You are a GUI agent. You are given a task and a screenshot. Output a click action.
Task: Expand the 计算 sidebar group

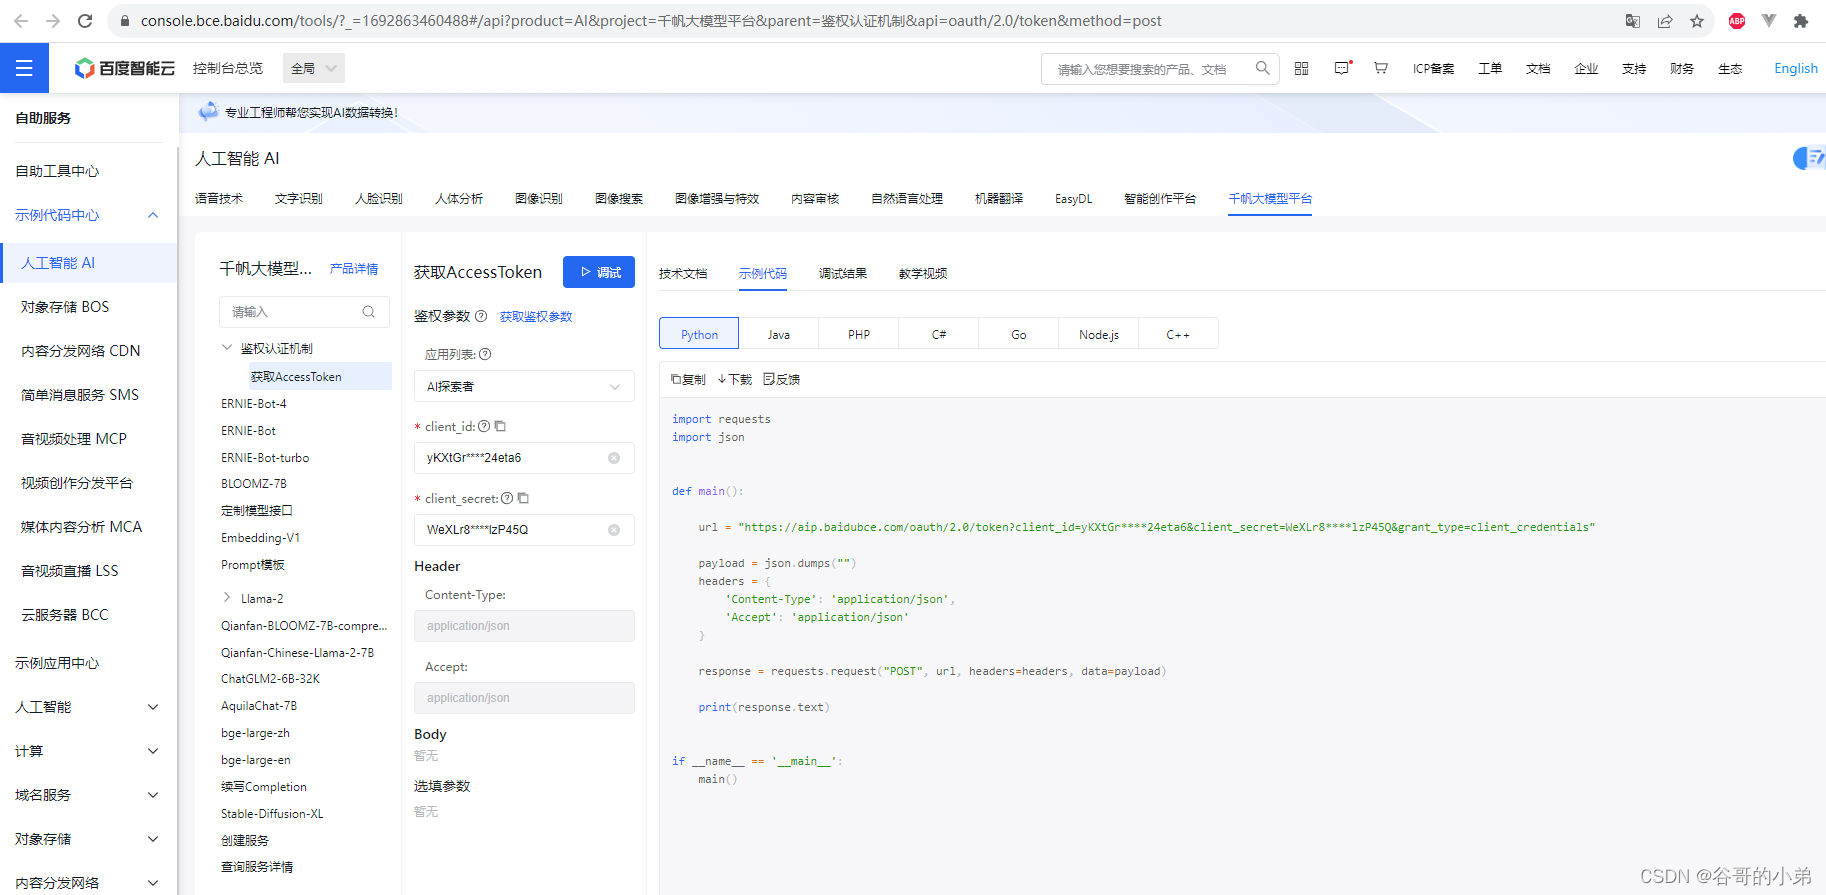(x=153, y=751)
